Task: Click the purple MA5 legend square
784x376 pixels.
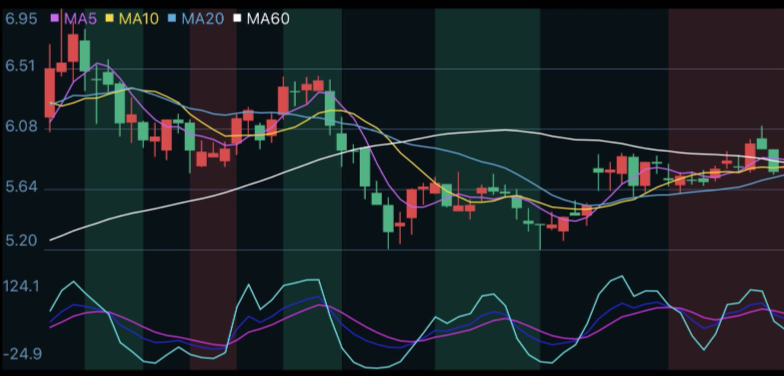Action: [55, 19]
